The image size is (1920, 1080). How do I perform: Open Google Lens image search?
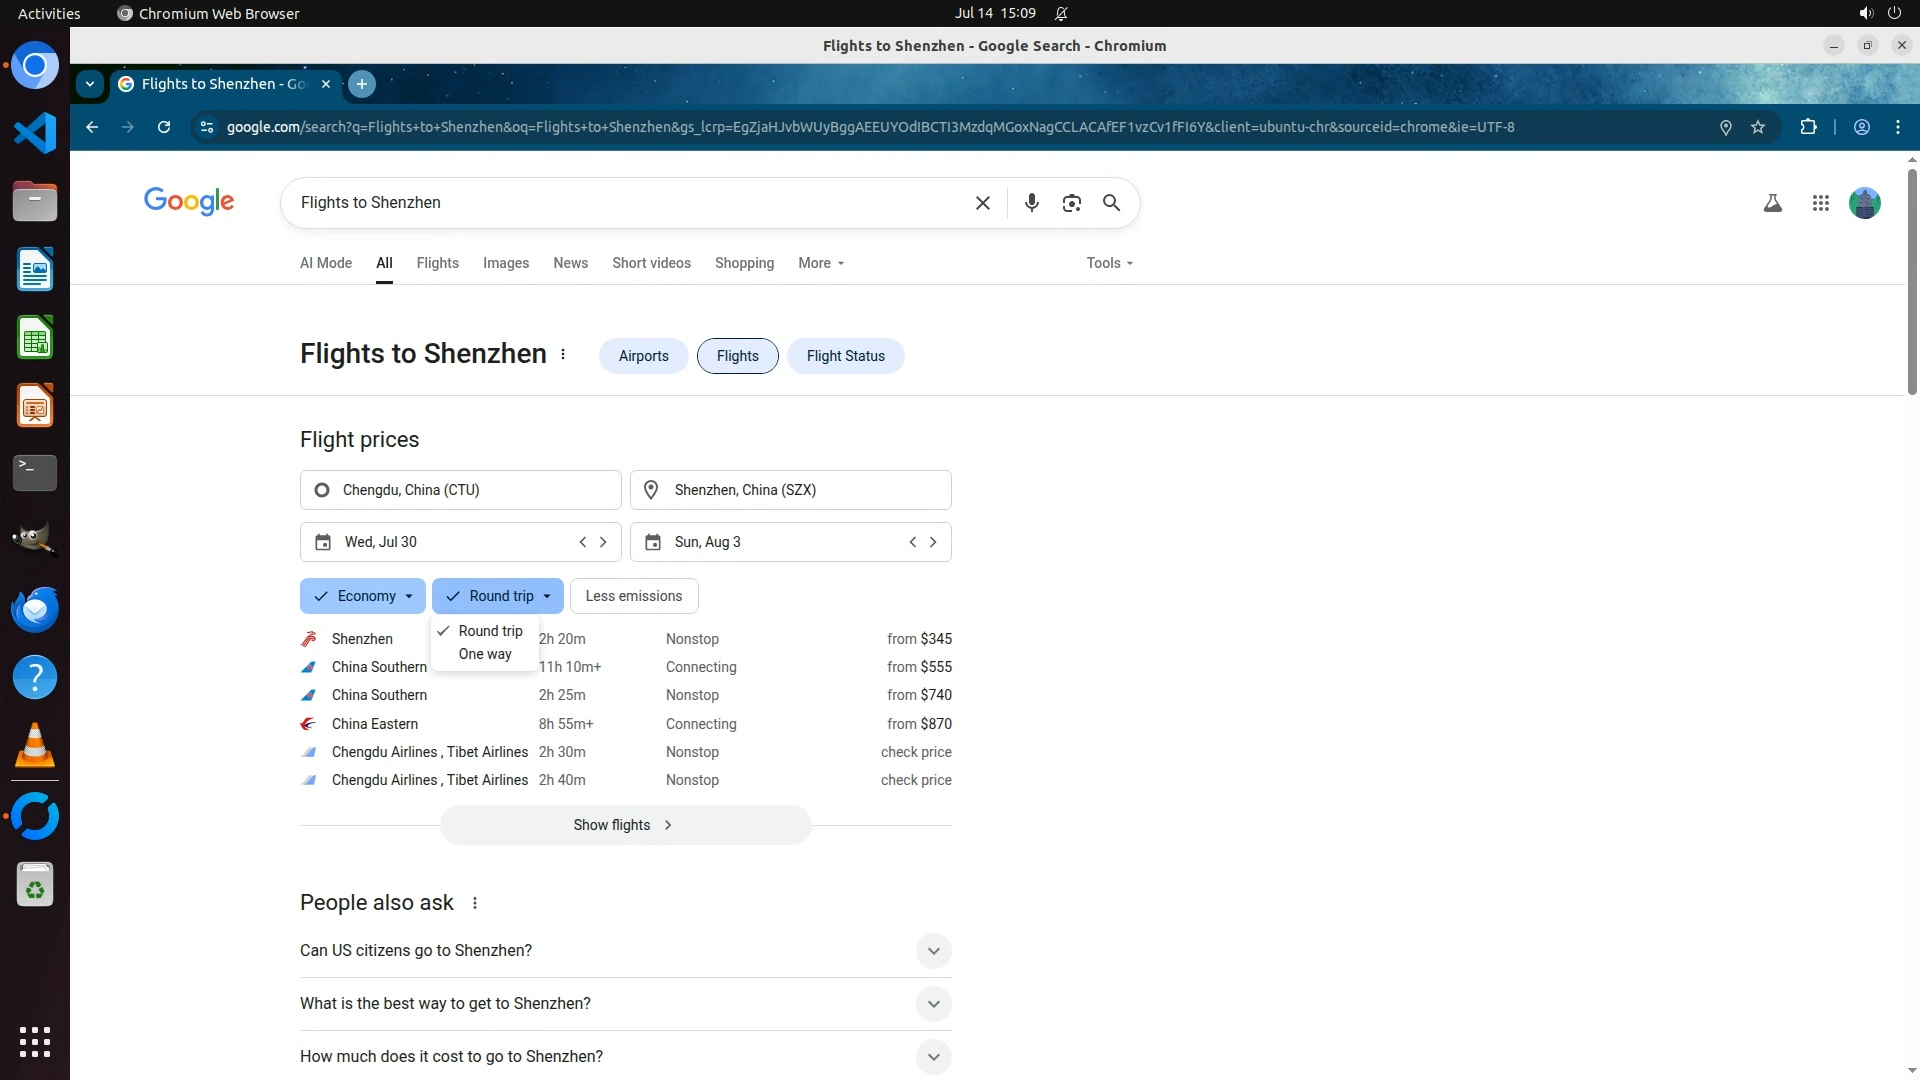click(x=1071, y=203)
